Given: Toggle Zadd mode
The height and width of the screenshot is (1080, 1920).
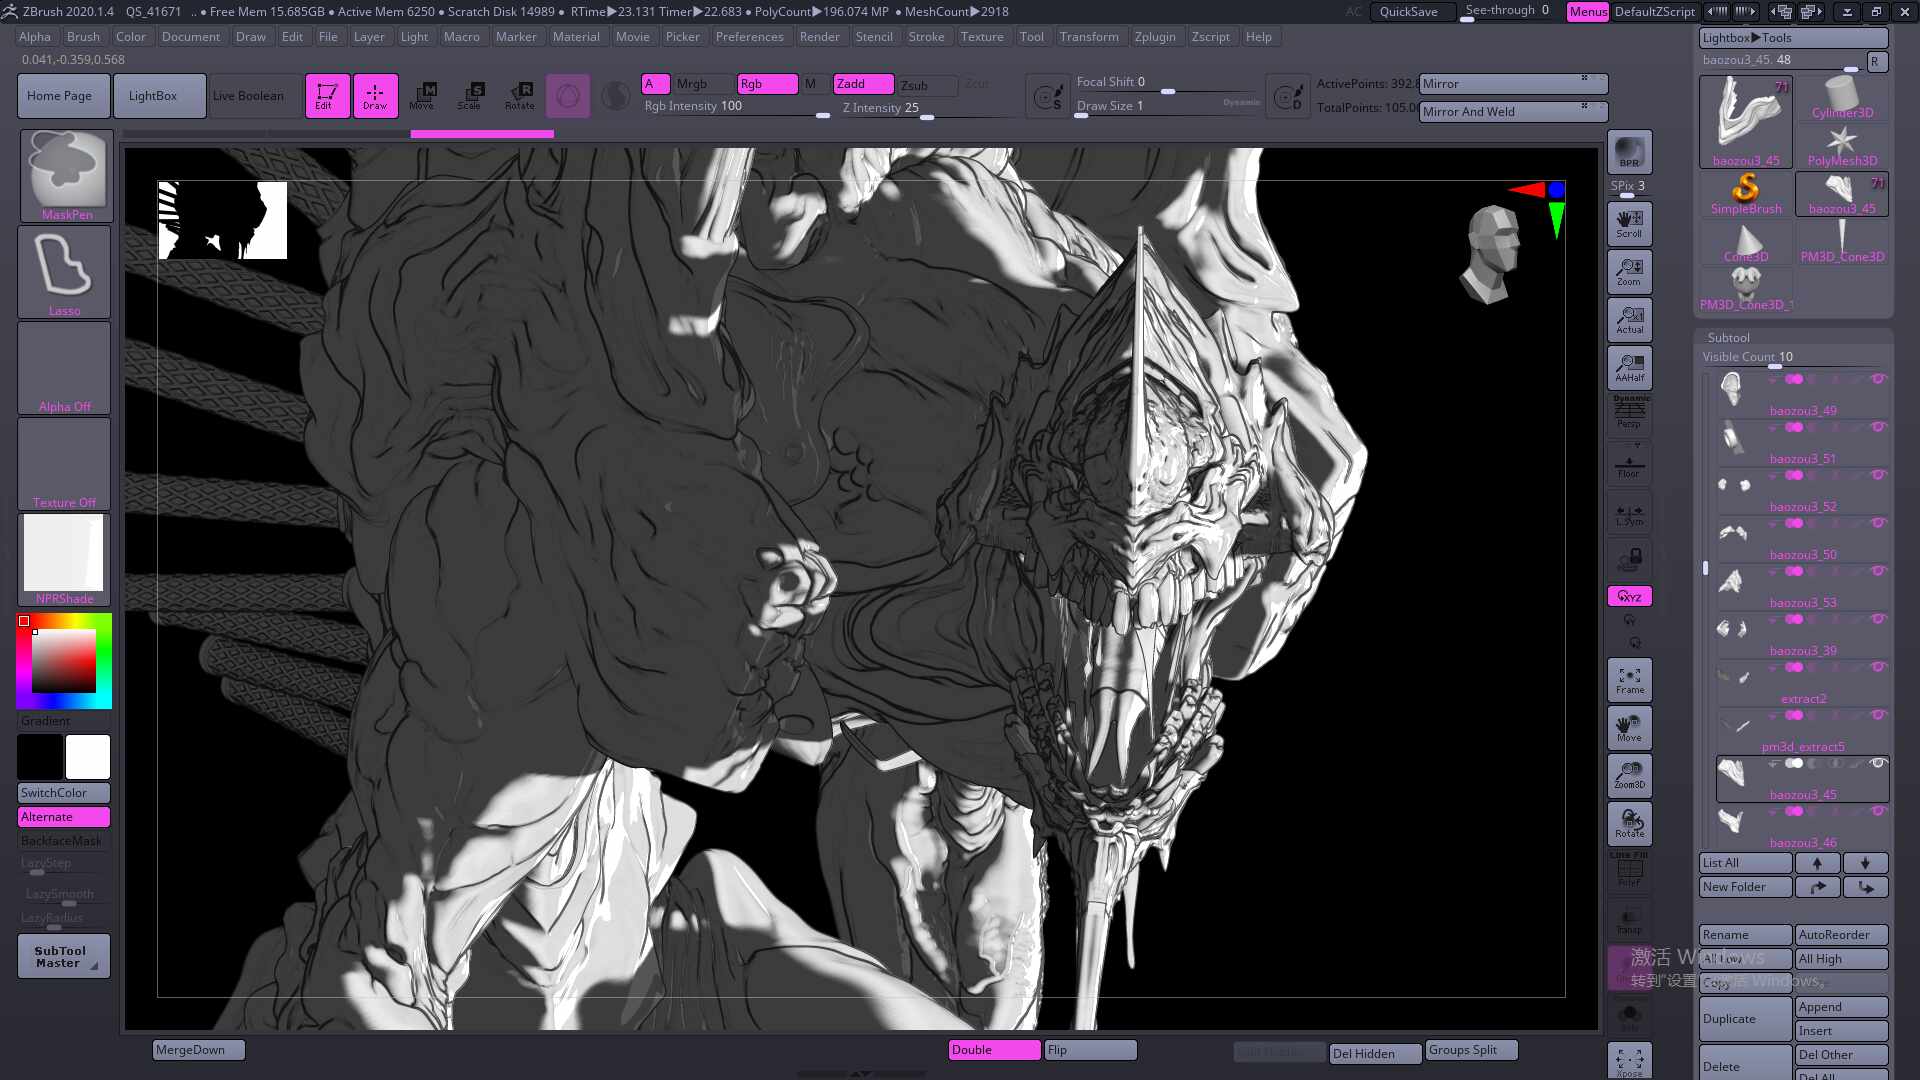Looking at the screenshot, I should [x=864, y=84].
